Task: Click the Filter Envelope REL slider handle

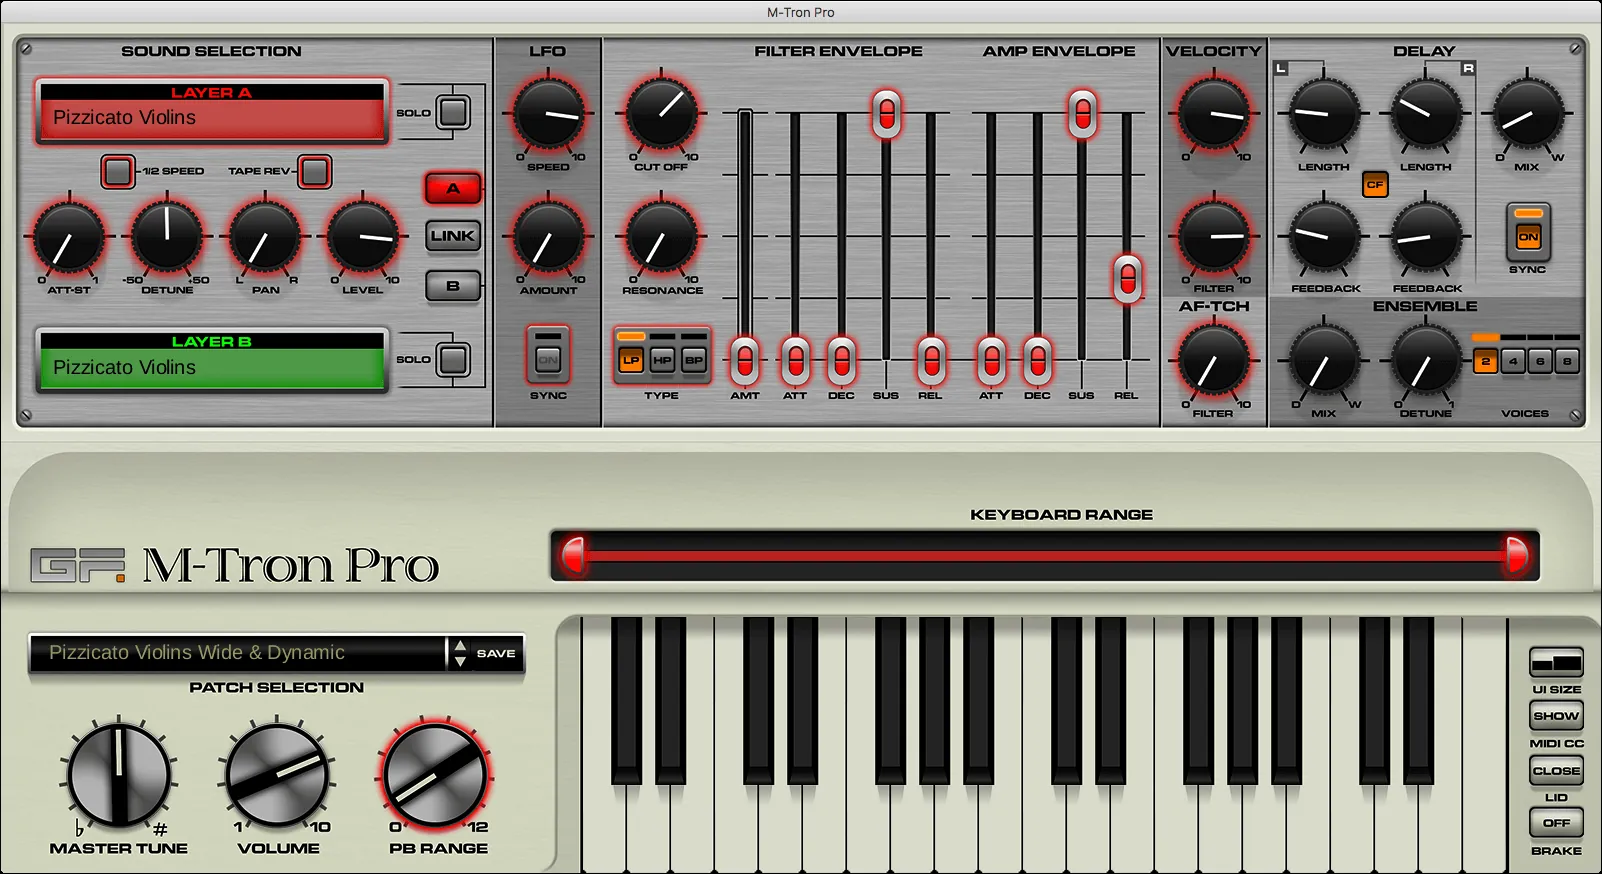Action: tap(931, 359)
